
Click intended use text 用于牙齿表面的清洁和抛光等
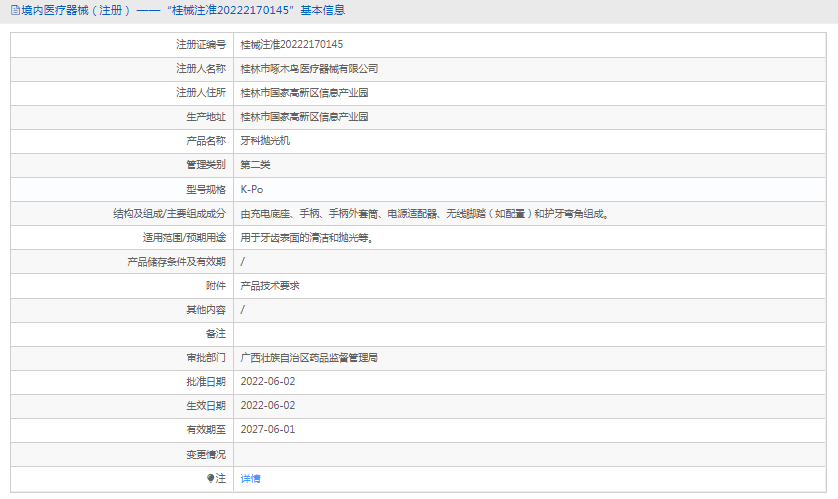tap(307, 238)
